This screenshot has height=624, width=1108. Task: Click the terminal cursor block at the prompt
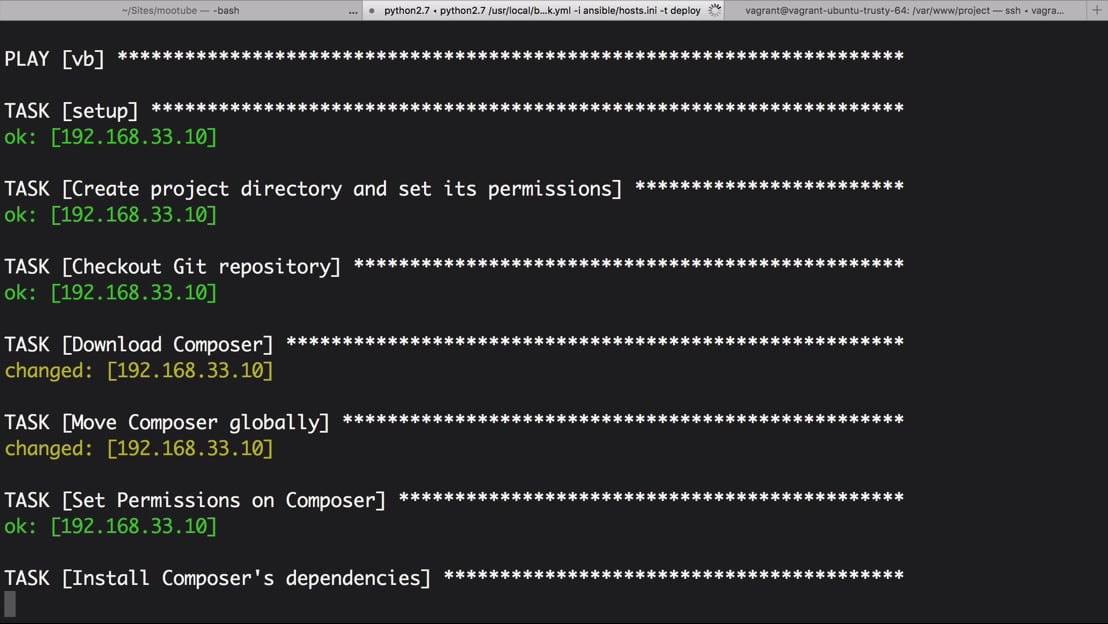pyautogui.click(x=10, y=603)
